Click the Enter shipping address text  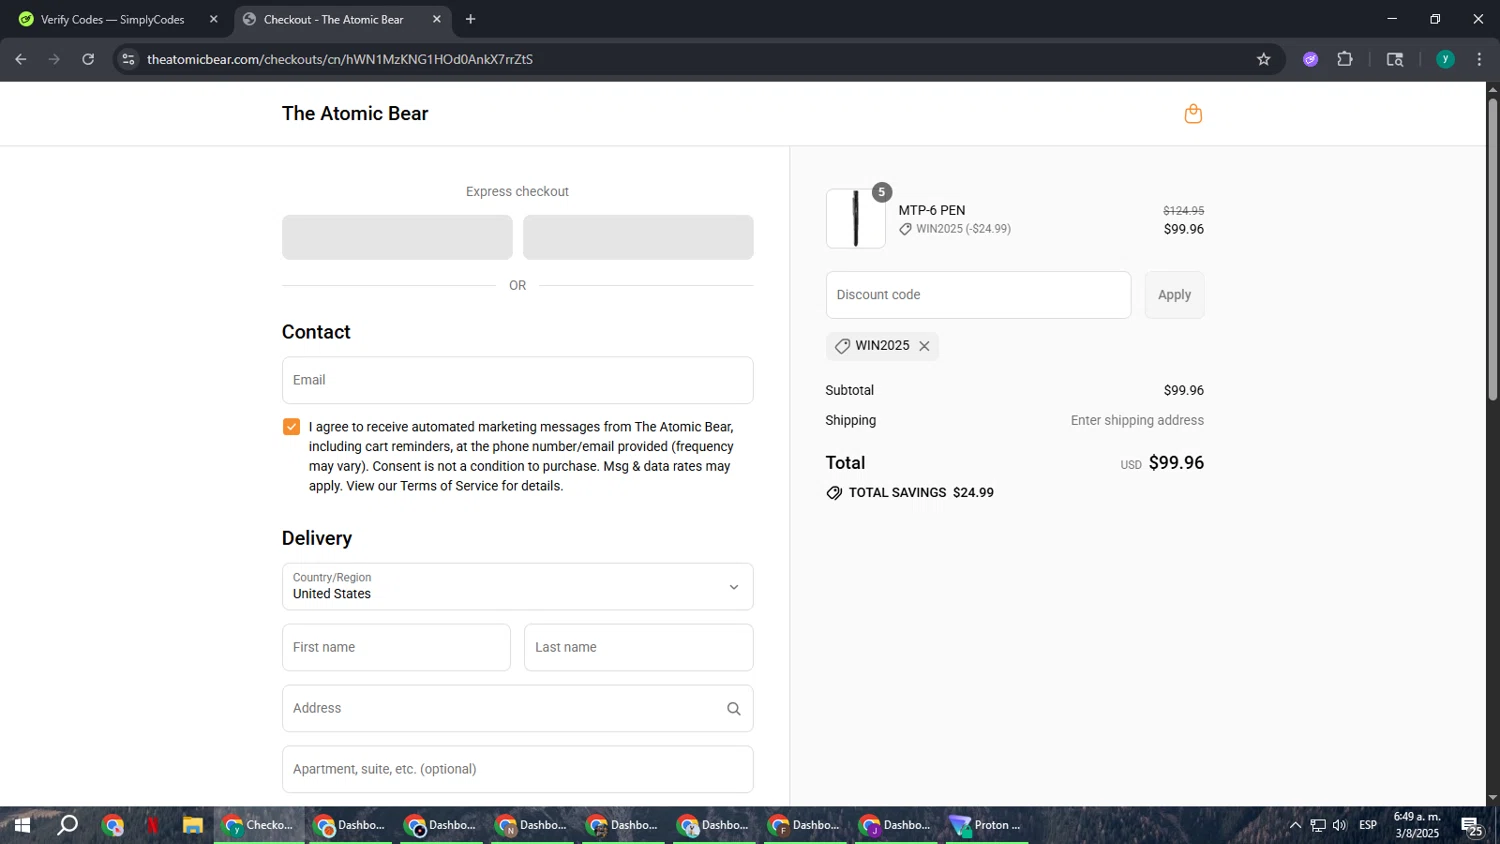point(1137,421)
